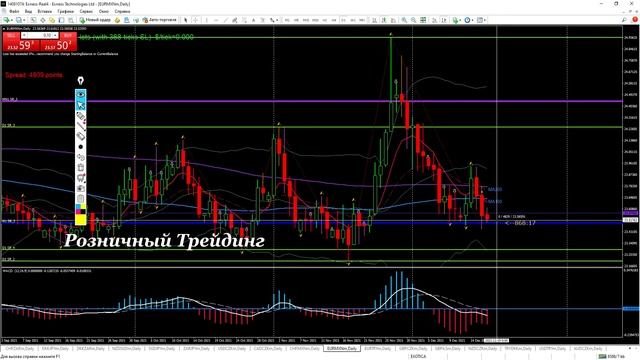Expand periods clock dropdown arrow
The image size is (640, 360).
click(x=473, y=20)
